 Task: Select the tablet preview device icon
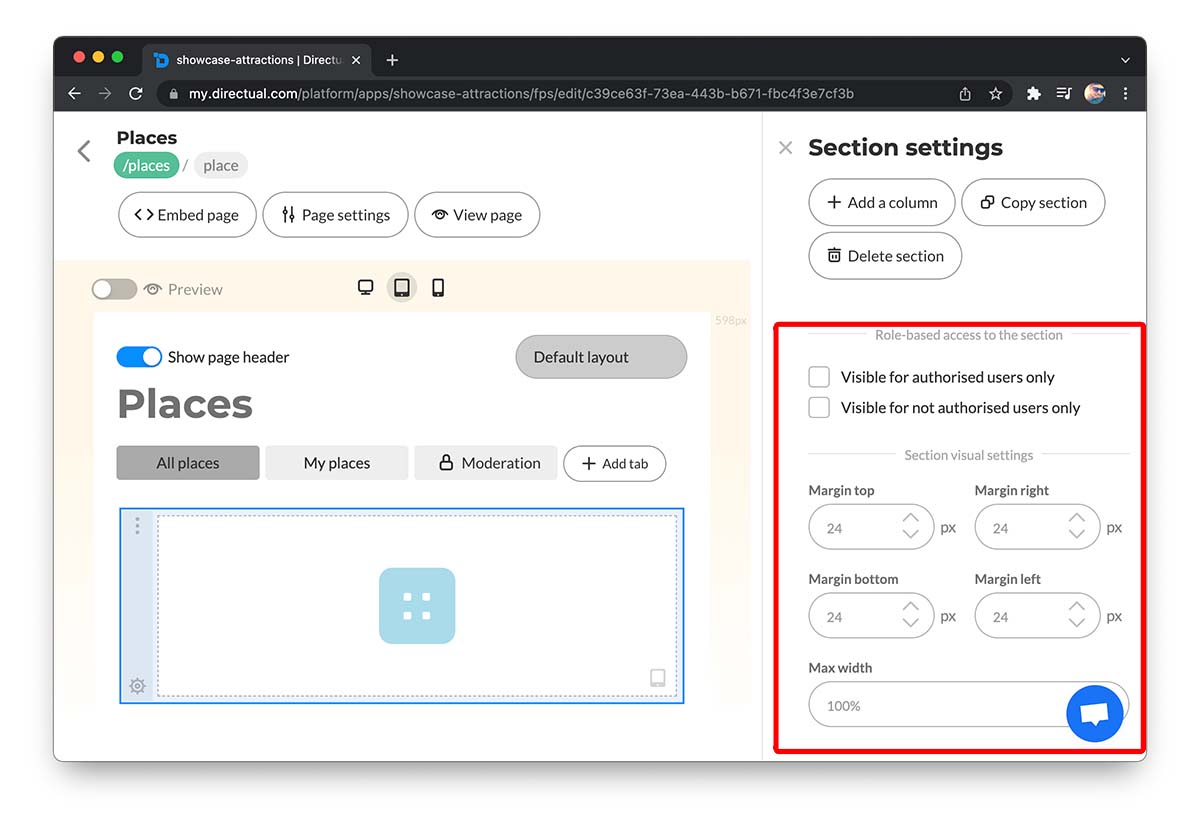[x=402, y=288]
